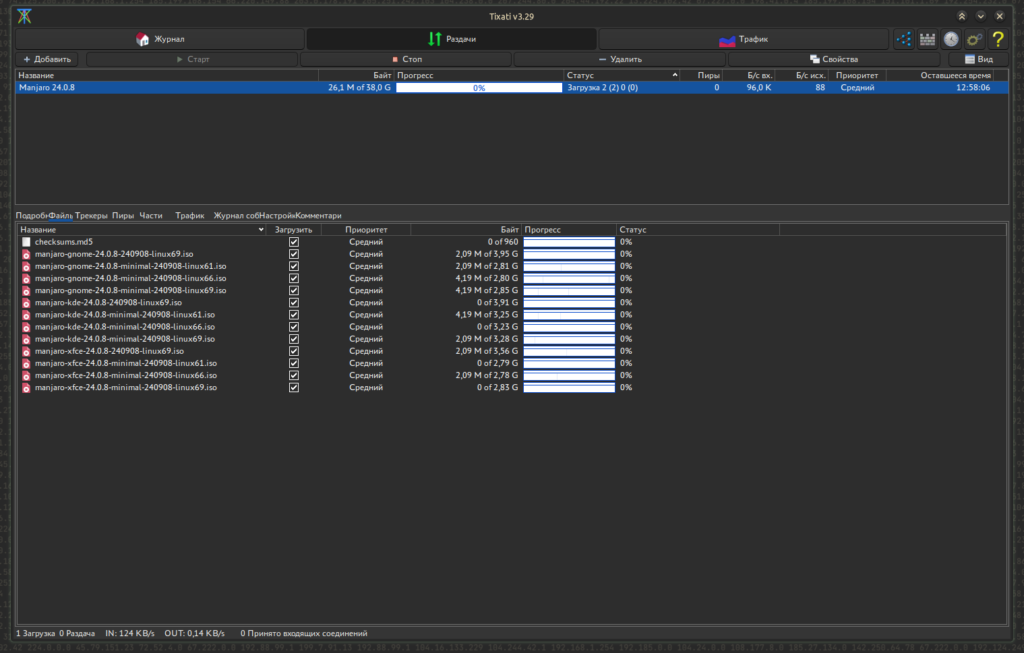Viewport: 1024px width, 653px height.
Task: Click icon of manjaro-kde-24.0.8-240908-linux69.iso
Action: click(26, 303)
